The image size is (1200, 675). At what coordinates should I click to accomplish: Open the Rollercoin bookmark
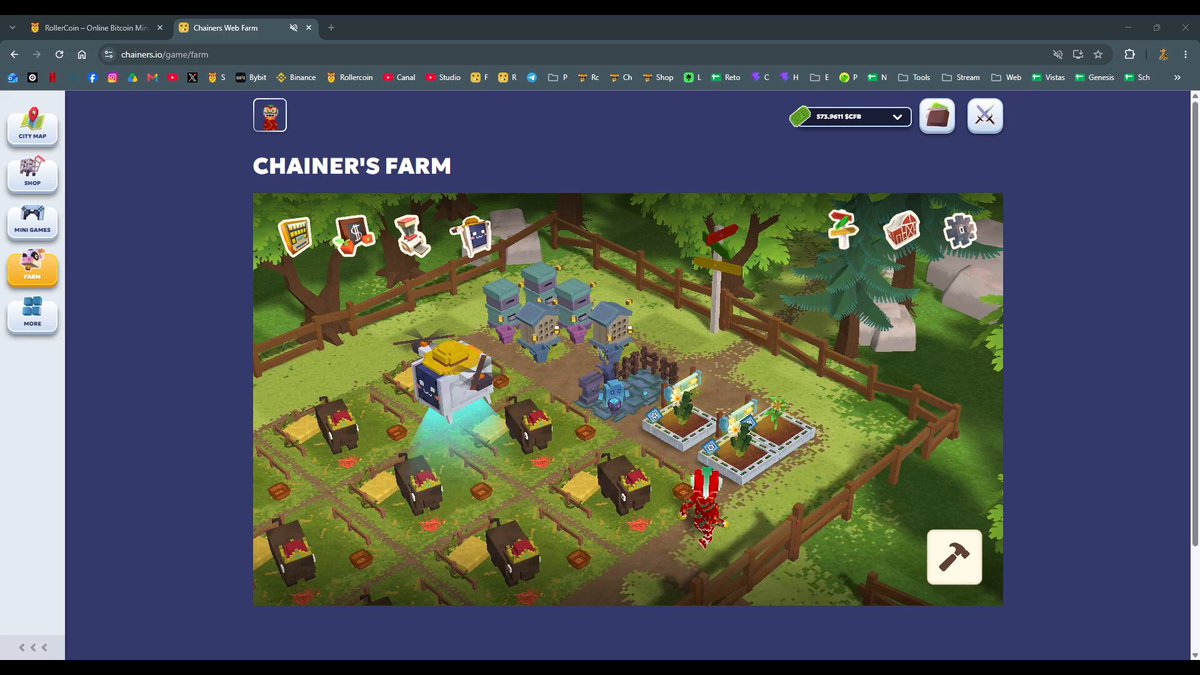pyautogui.click(x=350, y=77)
